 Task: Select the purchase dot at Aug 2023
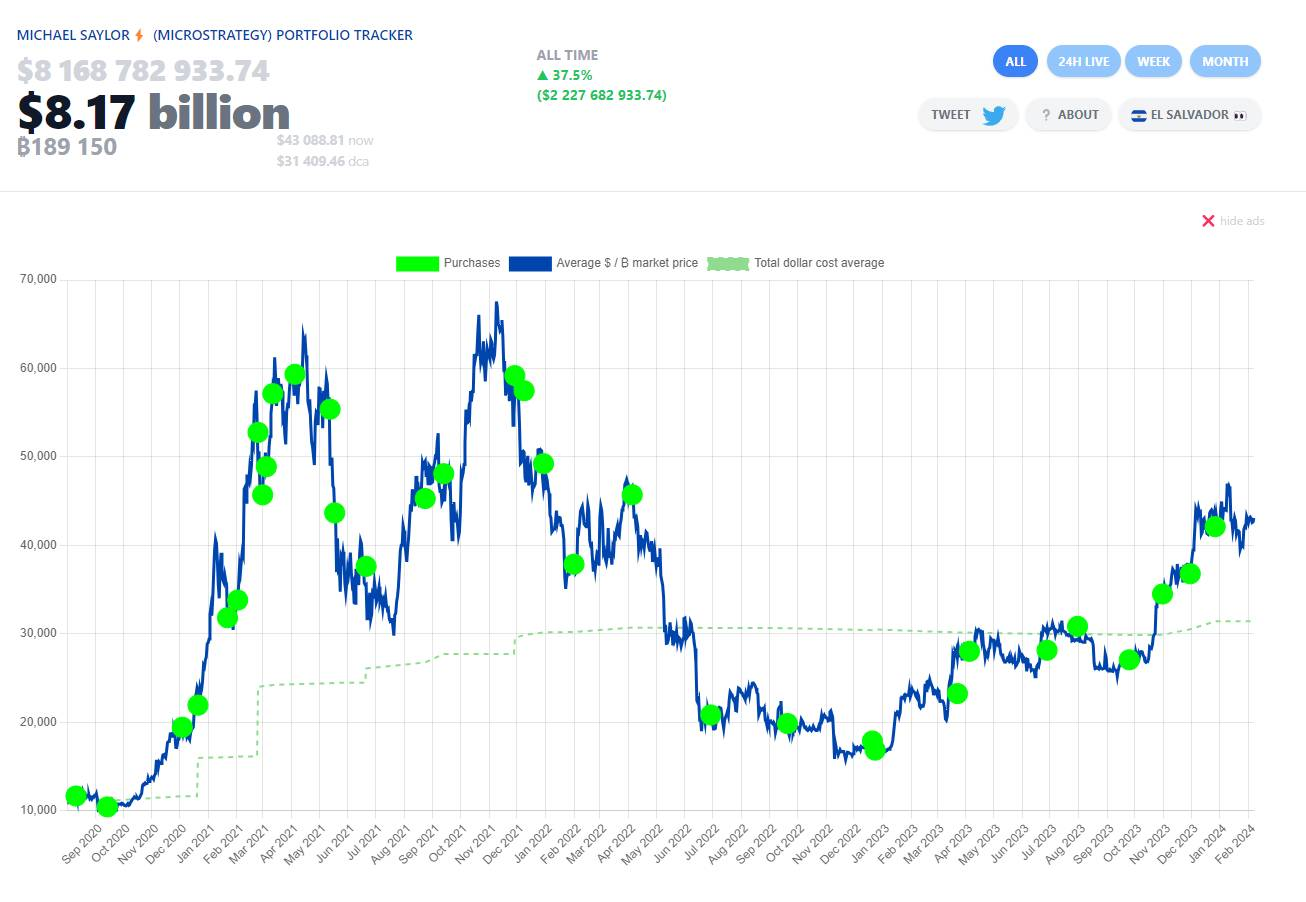click(x=1077, y=627)
